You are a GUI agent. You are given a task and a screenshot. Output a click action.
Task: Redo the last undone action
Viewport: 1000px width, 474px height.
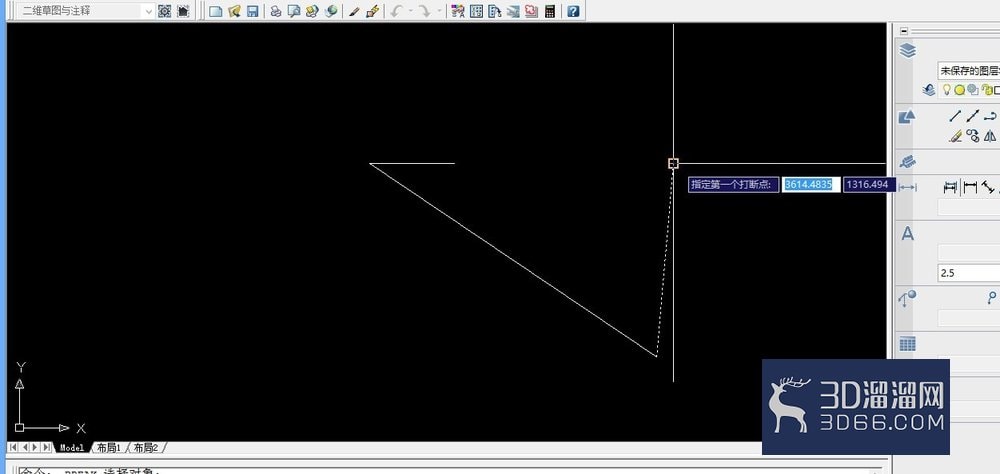(425, 11)
